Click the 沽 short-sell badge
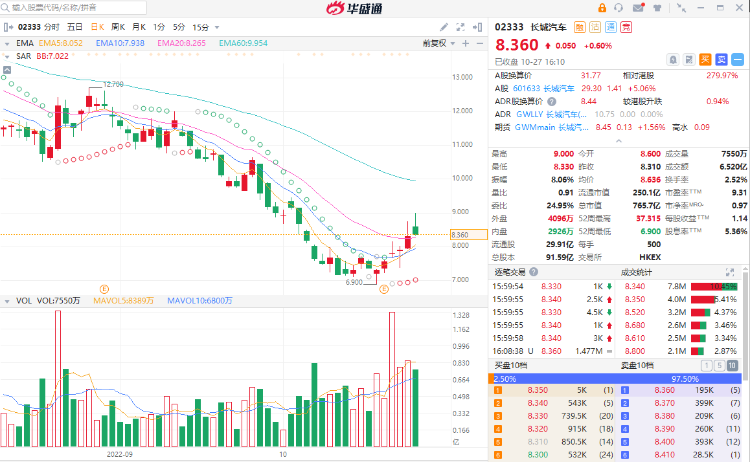 pyautogui.click(x=595, y=27)
